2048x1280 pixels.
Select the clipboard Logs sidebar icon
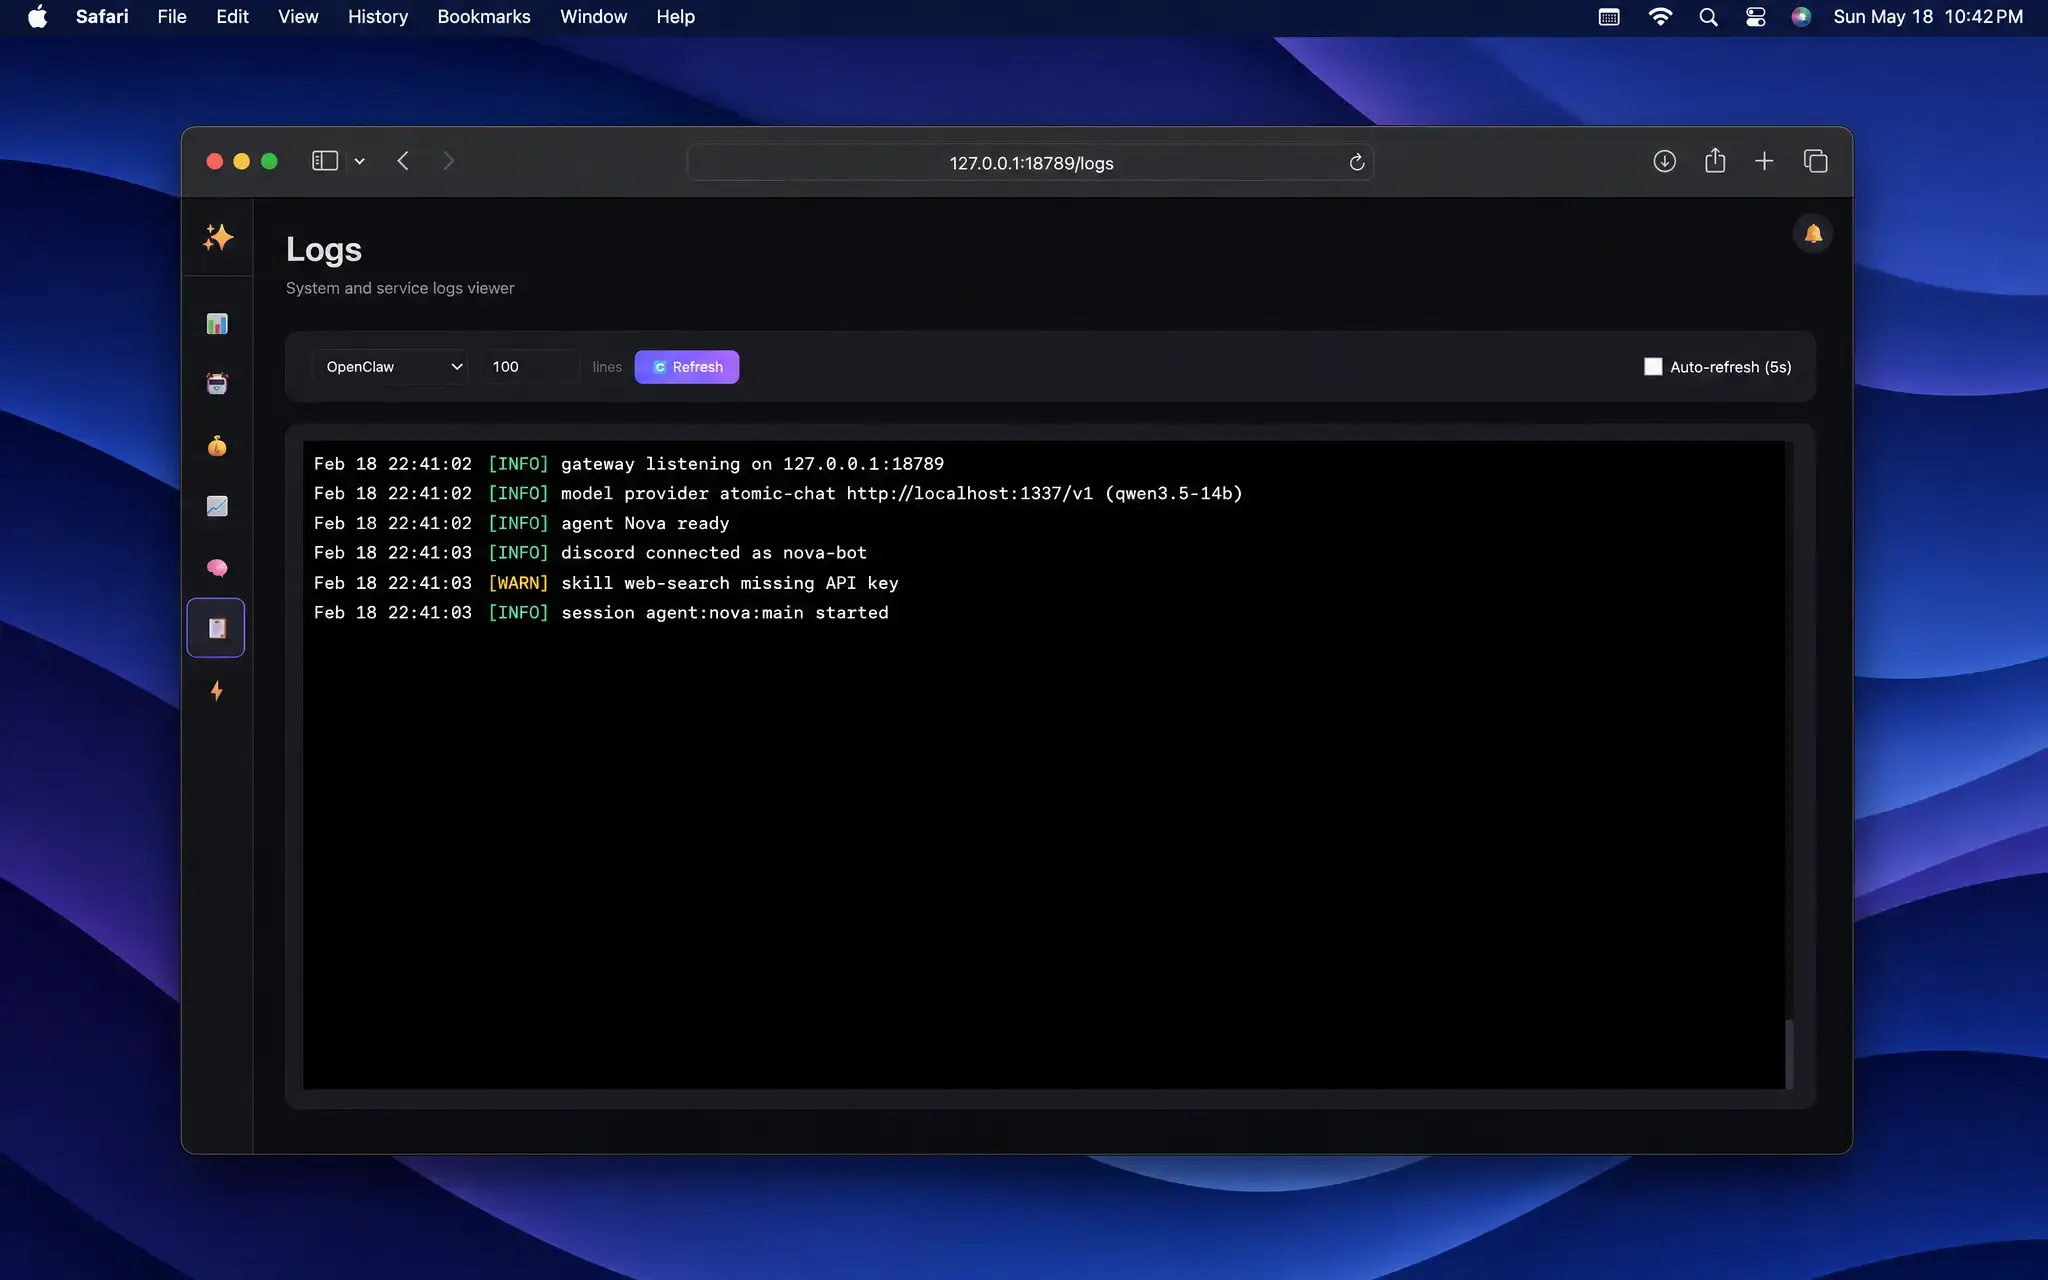tap(216, 628)
